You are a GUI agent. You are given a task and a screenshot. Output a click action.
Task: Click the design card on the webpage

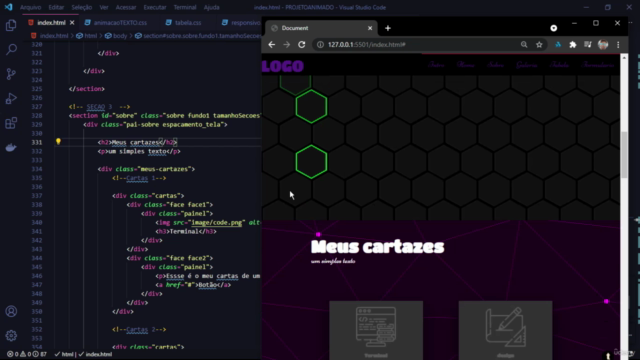tap(505, 331)
